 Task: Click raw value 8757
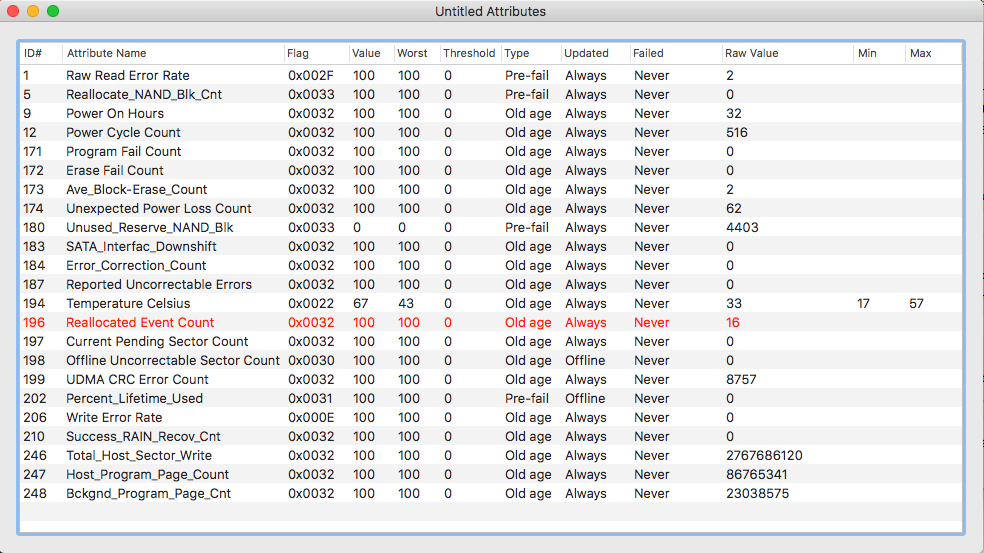click(741, 379)
